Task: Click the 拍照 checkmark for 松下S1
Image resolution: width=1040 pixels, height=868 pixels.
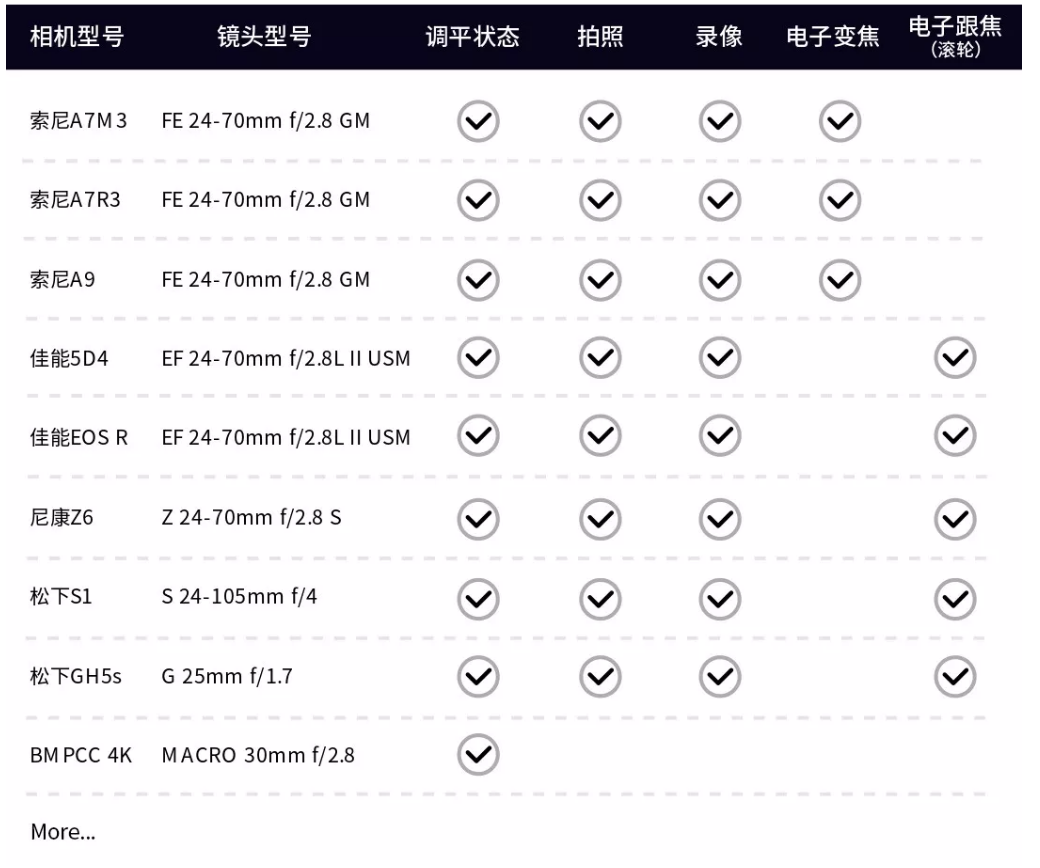Action: [x=600, y=599]
